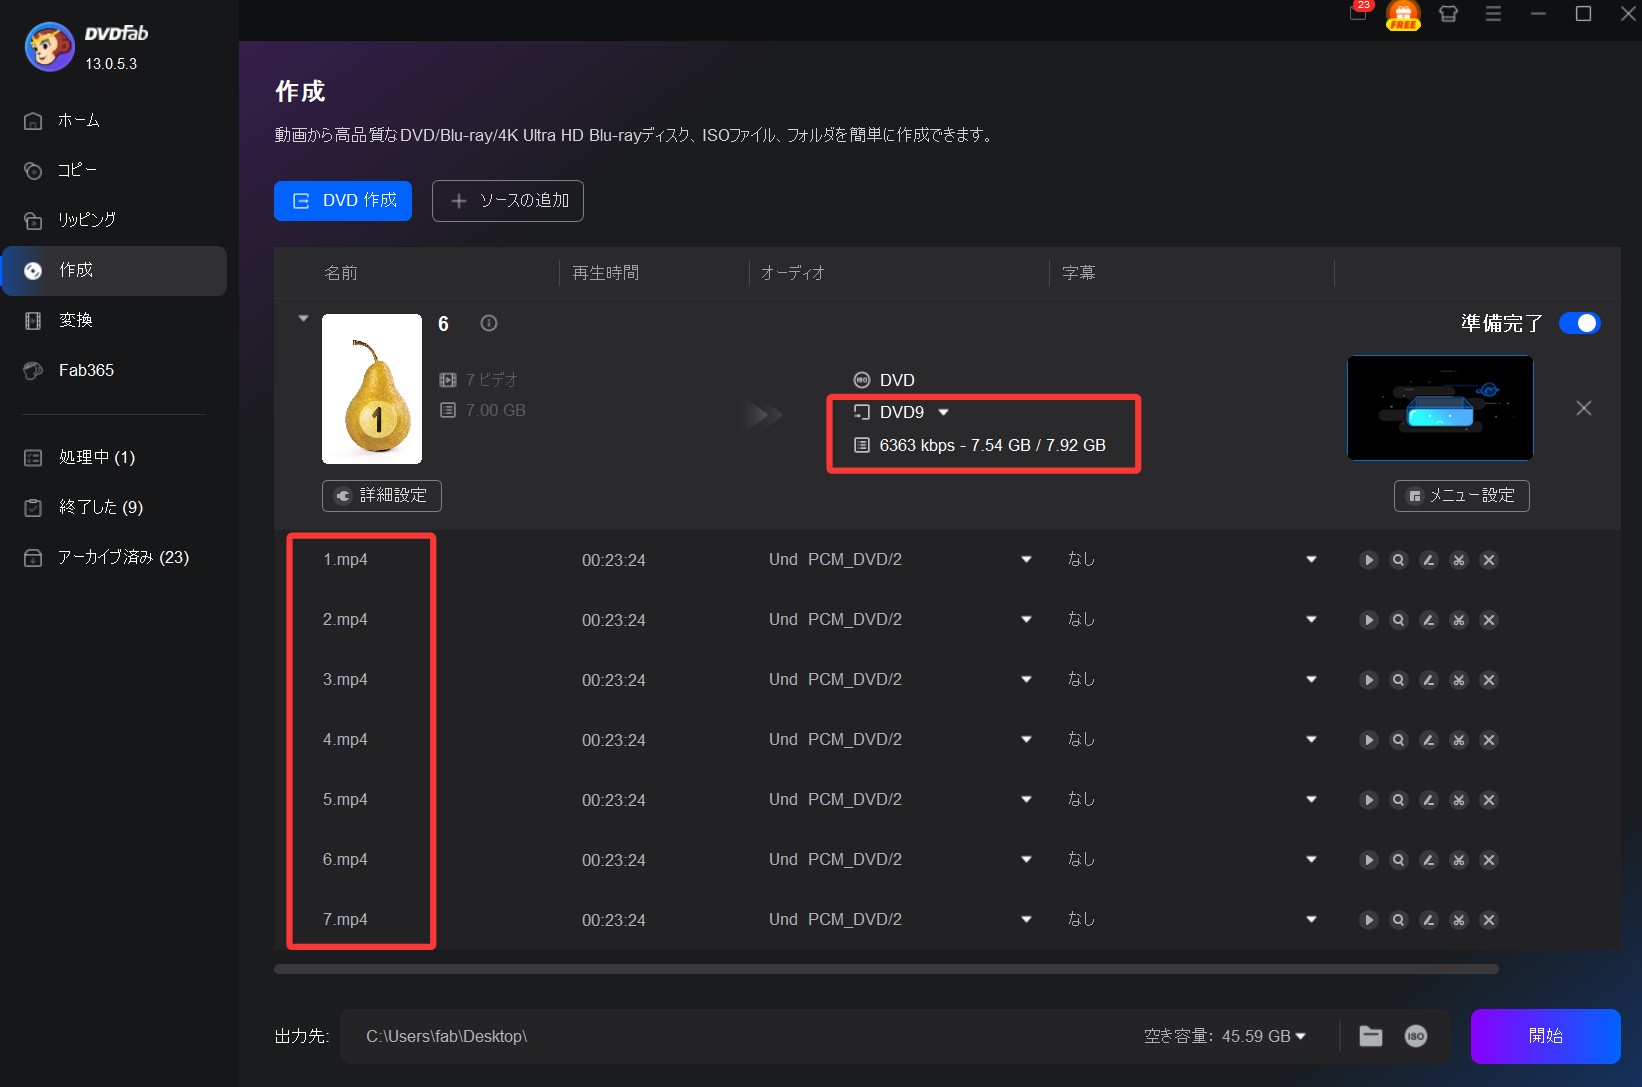
Task: Show source info icon next to title 6
Action: tap(489, 323)
